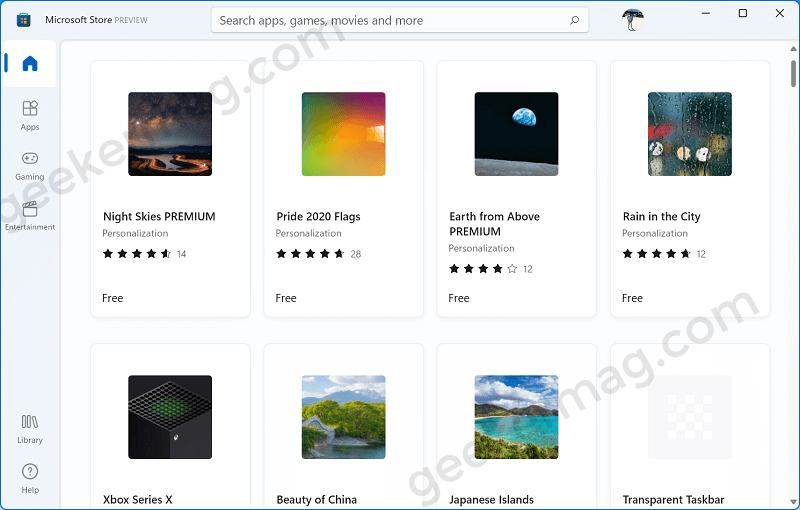Click the Japanese Islands title
Image resolution: width=800 pixels, height=510 pixels.
pyautogui.click(x=491, y=500)
